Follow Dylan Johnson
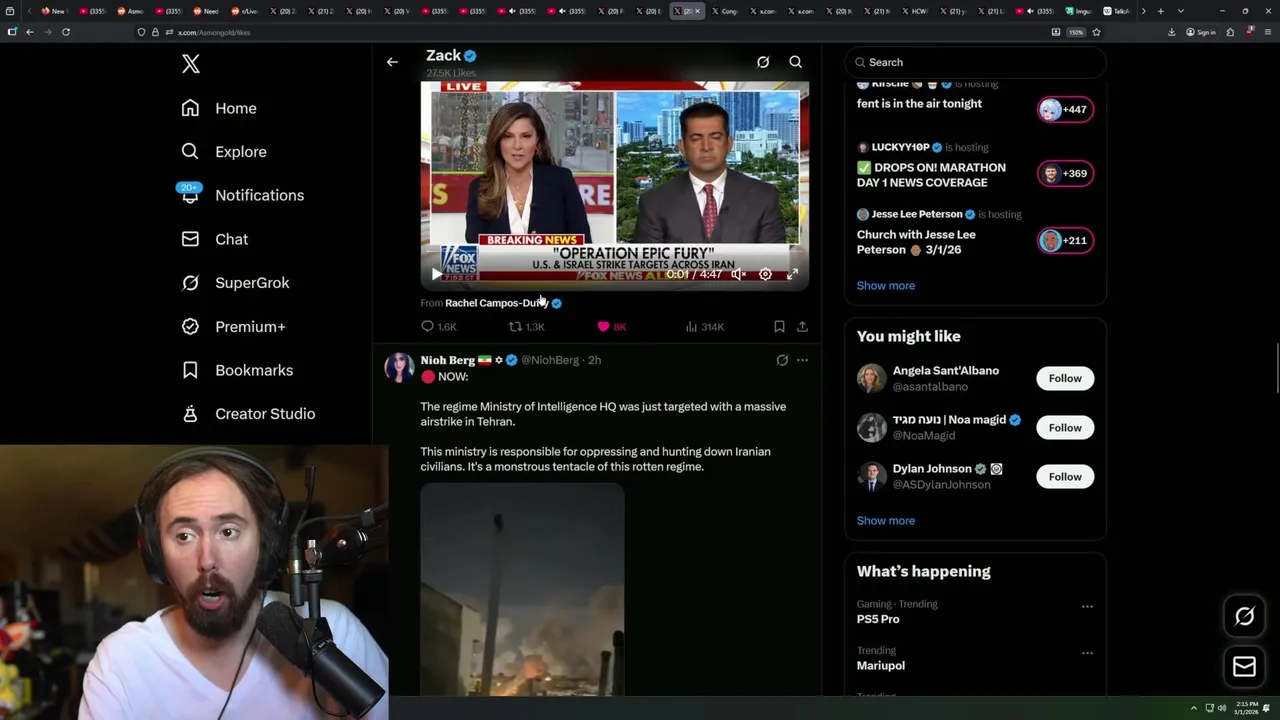Image resolution: width=1280 pixels, height=720 pixels. tap(1065, 477)
